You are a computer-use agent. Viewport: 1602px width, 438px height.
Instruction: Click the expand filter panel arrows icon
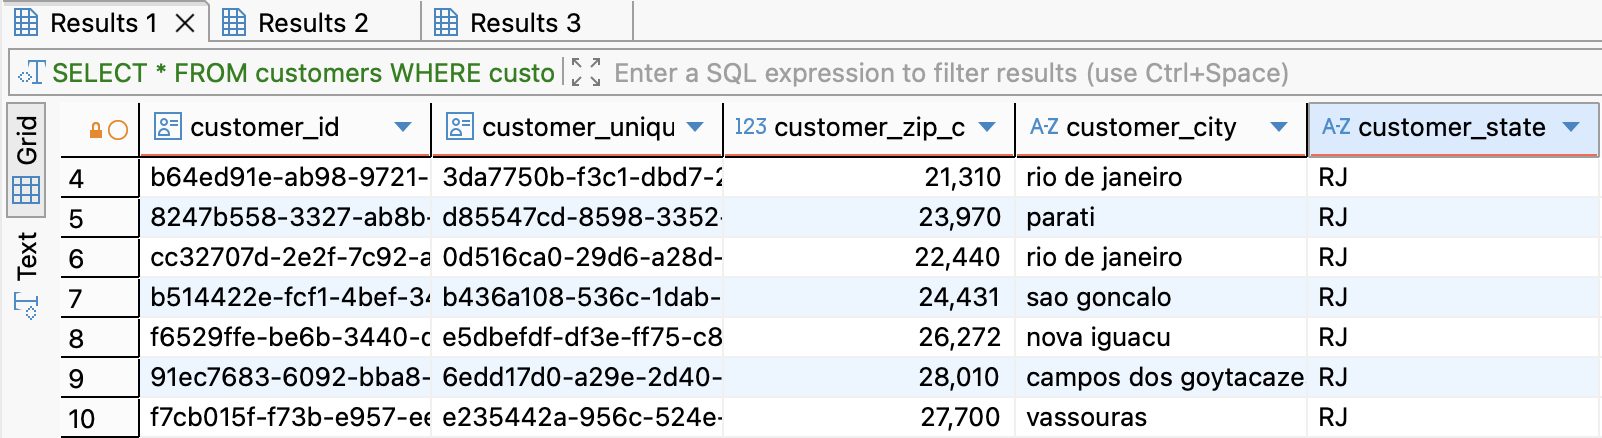click(586, 73)
